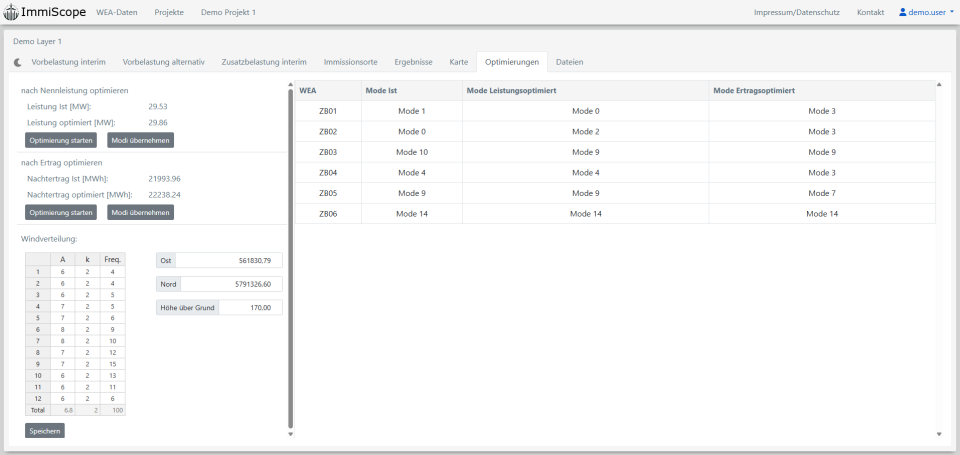Save the wind distribution with Speichern
Screen dimensions: 960x455
(45, 431)
